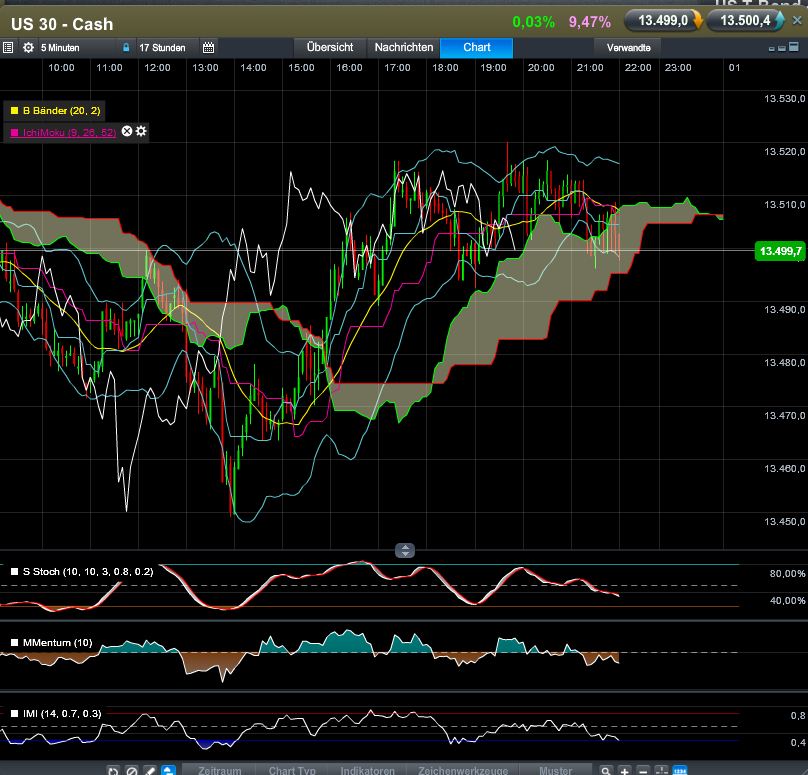
Task: Switch to the Nachrichten tab
Action: click(403, 47)
